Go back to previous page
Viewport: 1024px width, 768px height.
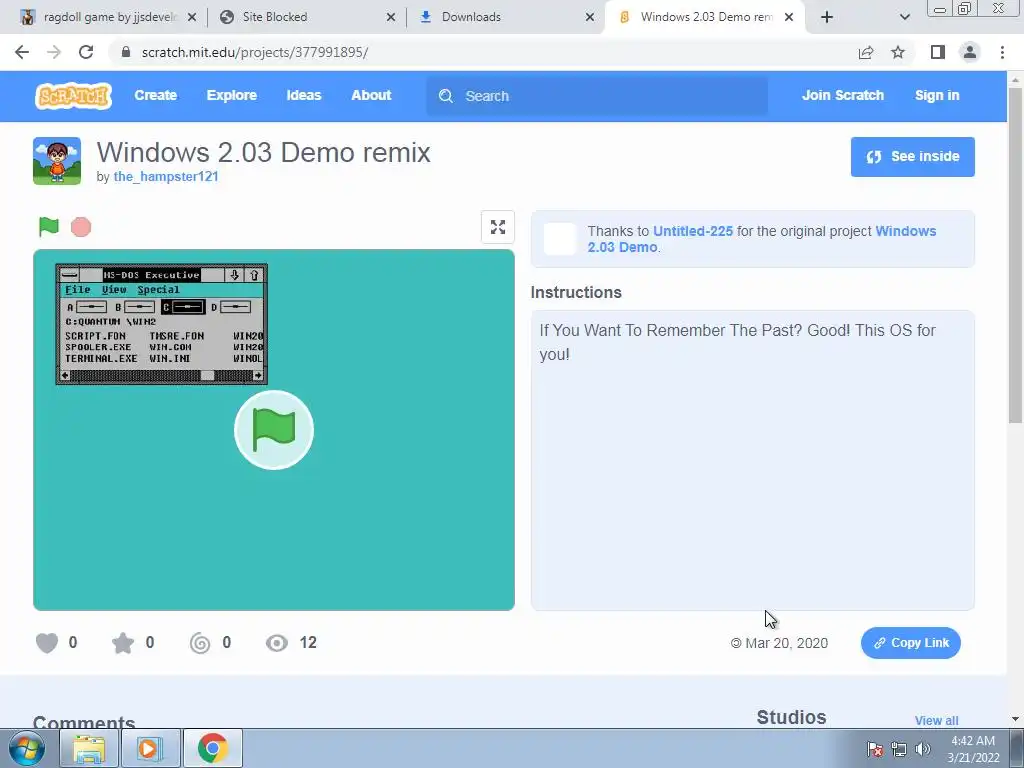22,52
